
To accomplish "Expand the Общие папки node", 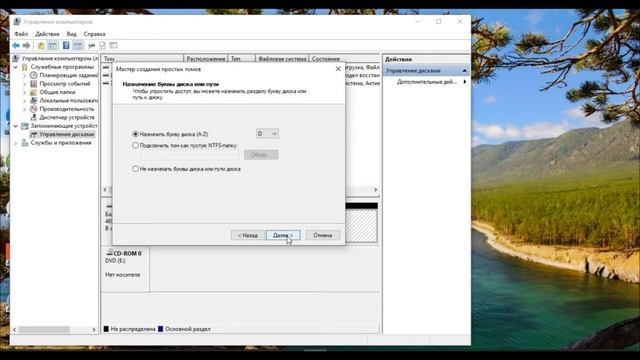I will [x=24, y=92].
